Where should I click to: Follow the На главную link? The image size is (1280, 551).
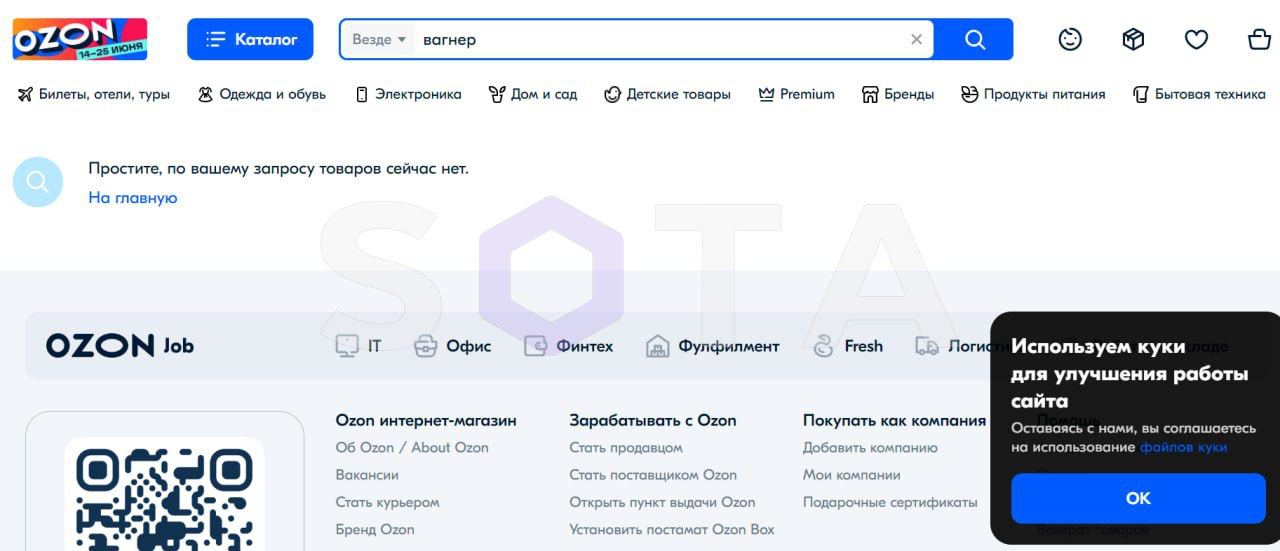click(133, 198)
